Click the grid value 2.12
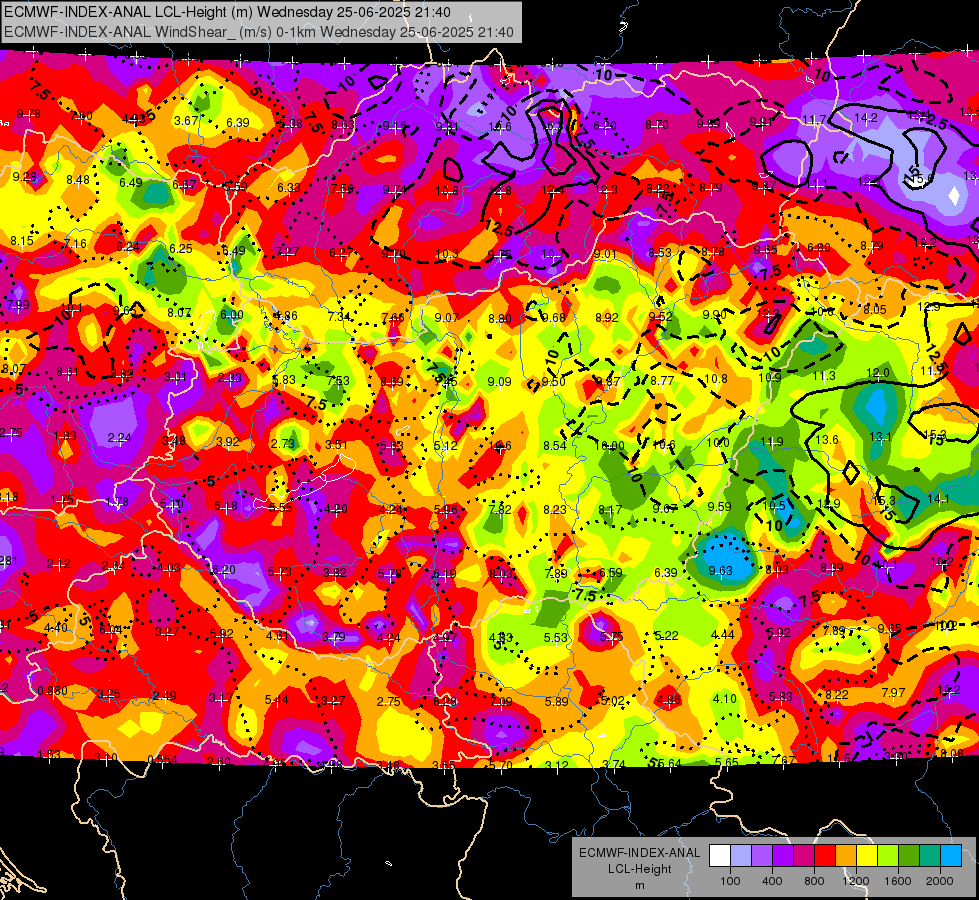Image resolution: width=979 pixels, height=900 pixels. [x=59, y=564]
